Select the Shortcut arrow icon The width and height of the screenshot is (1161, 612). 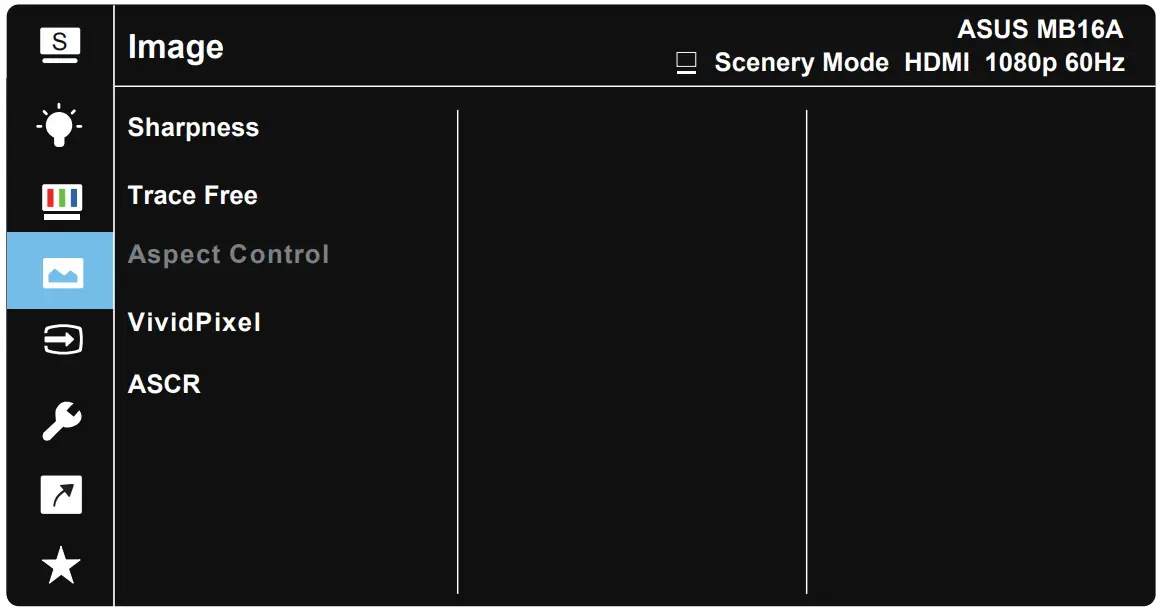[60, 495]
